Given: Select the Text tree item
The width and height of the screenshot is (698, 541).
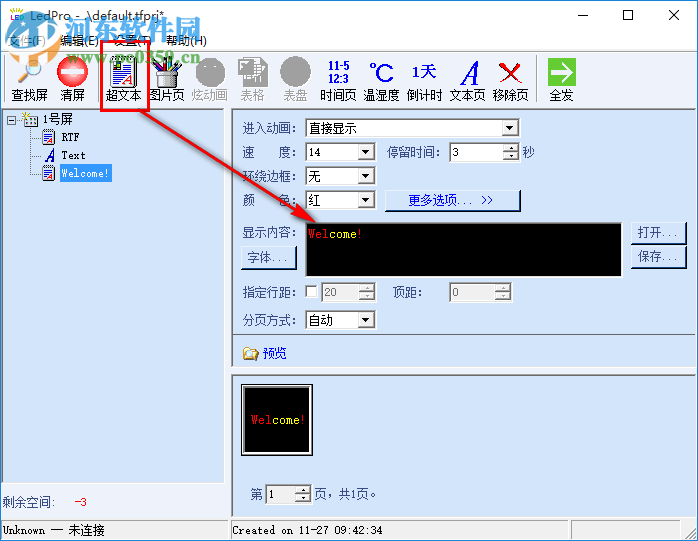Looking at the screenshot, I should point(73,155).
